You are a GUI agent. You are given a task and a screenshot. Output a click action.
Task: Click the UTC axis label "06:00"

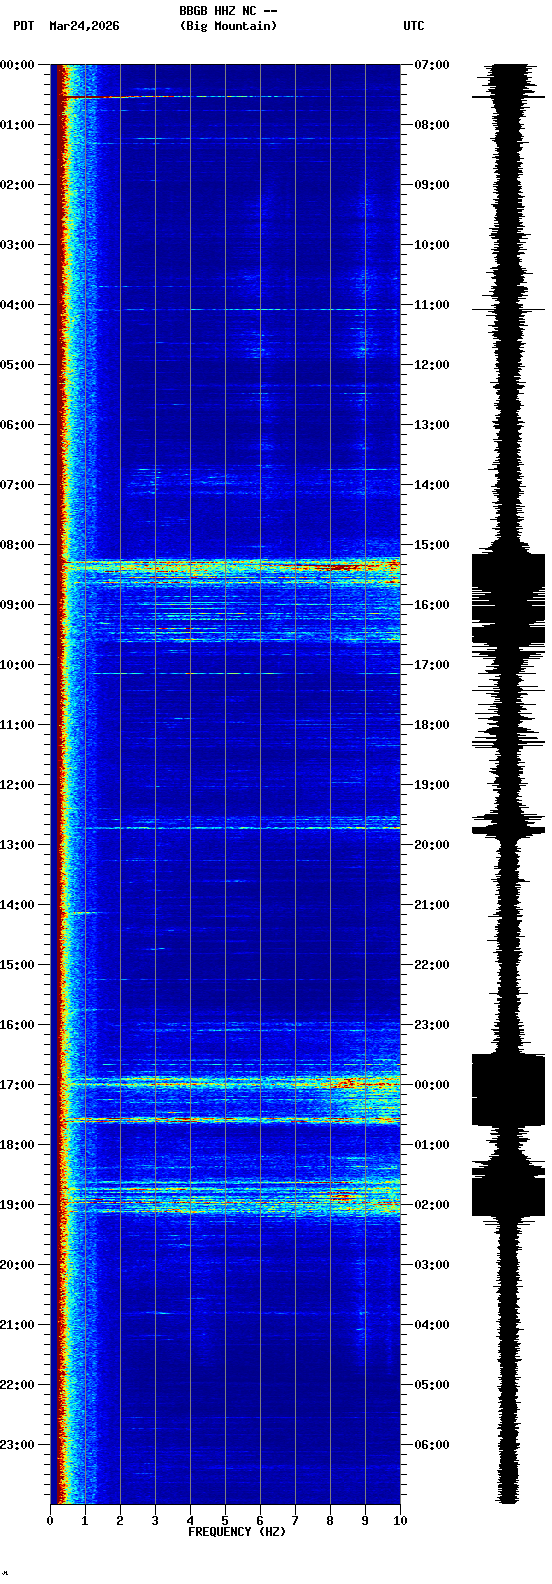431,1445
